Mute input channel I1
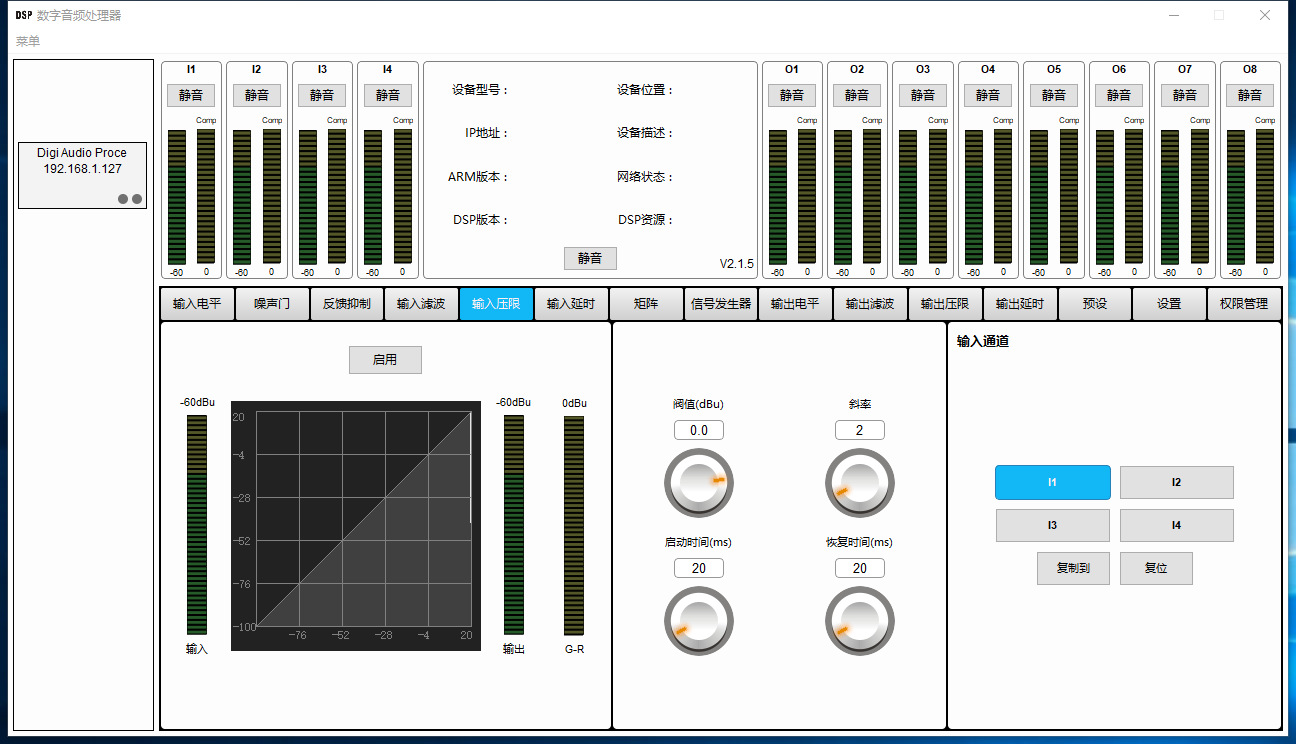 [x=191, y=95]
